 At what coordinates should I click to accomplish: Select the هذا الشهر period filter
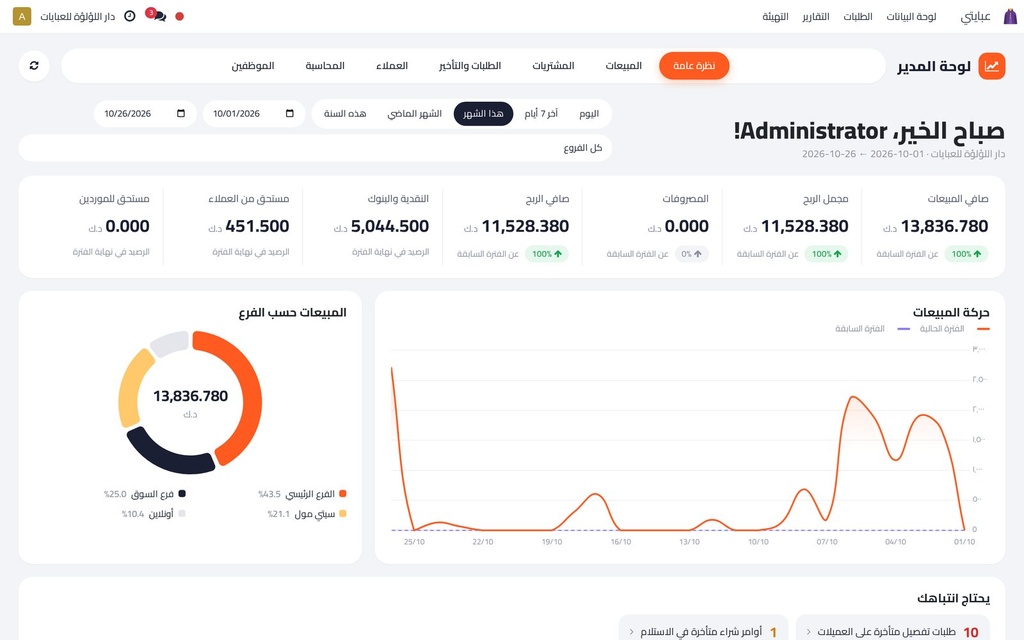tap(483, 114)
